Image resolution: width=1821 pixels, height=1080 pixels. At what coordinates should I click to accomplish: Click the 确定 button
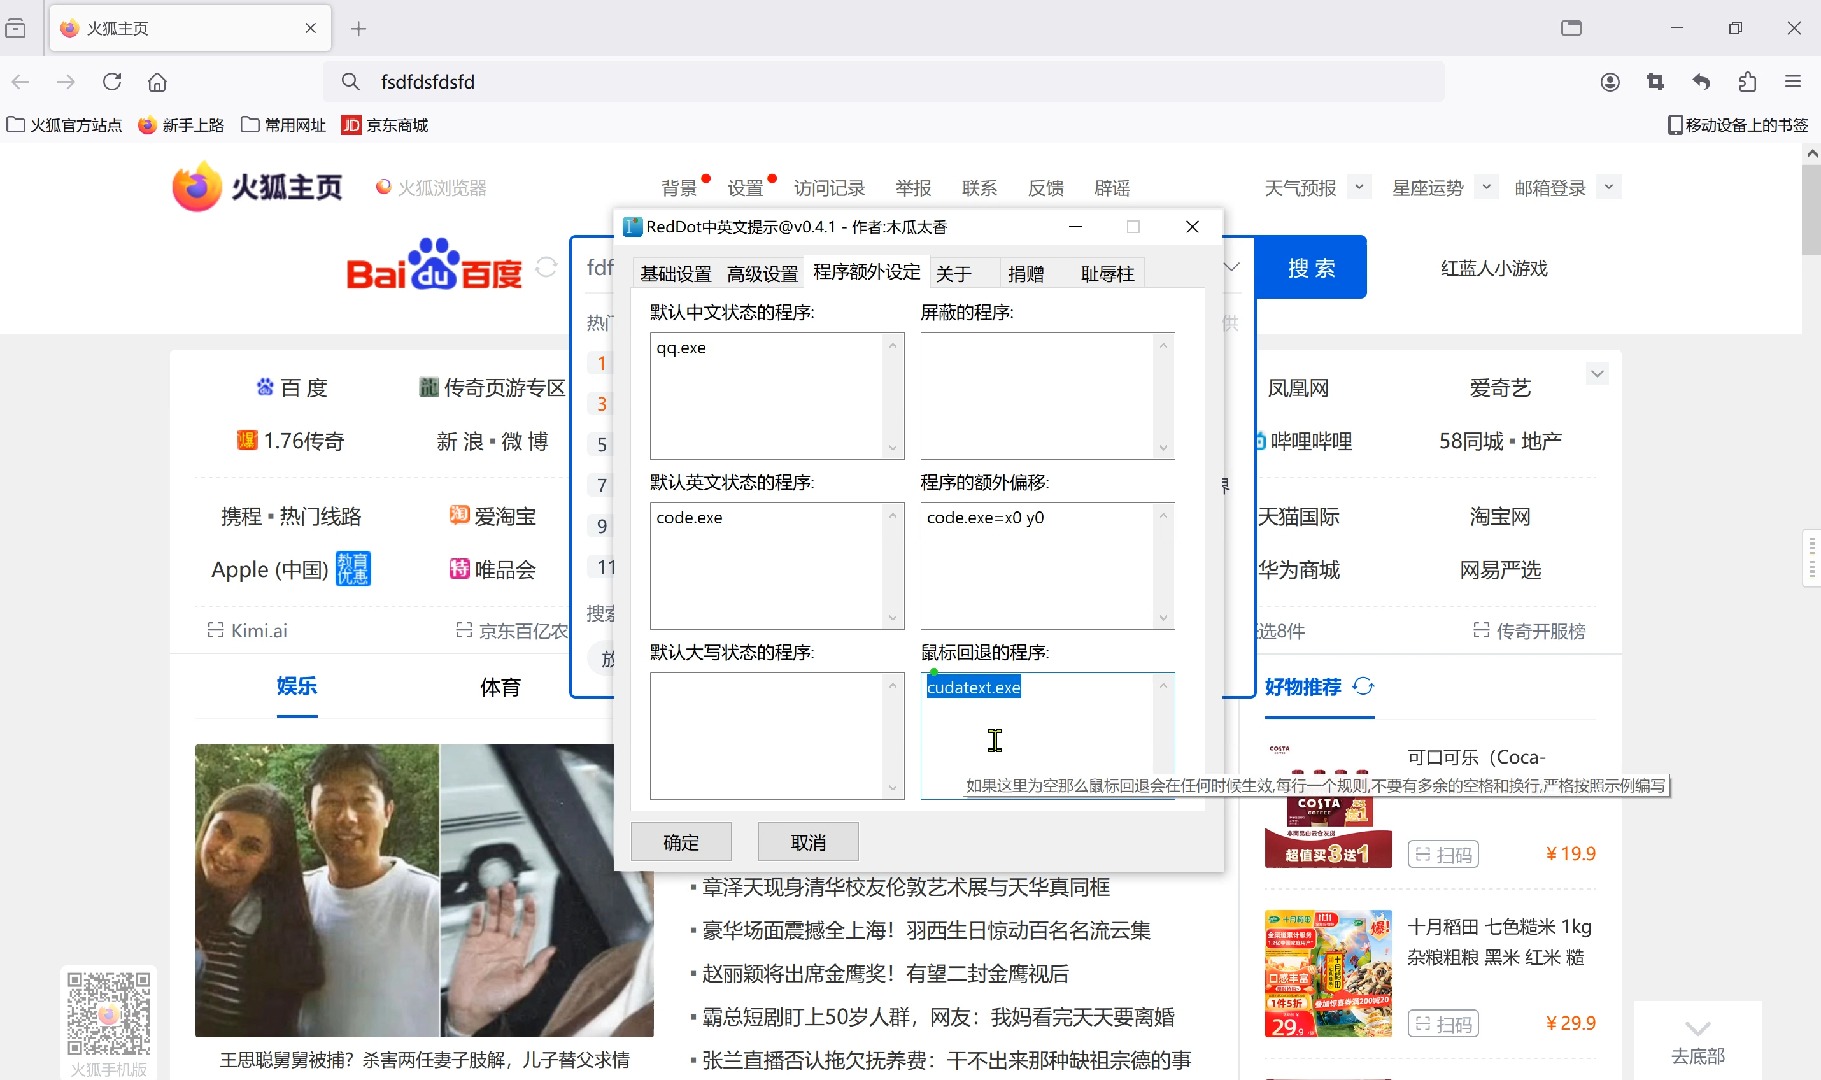tap(681, 842)
